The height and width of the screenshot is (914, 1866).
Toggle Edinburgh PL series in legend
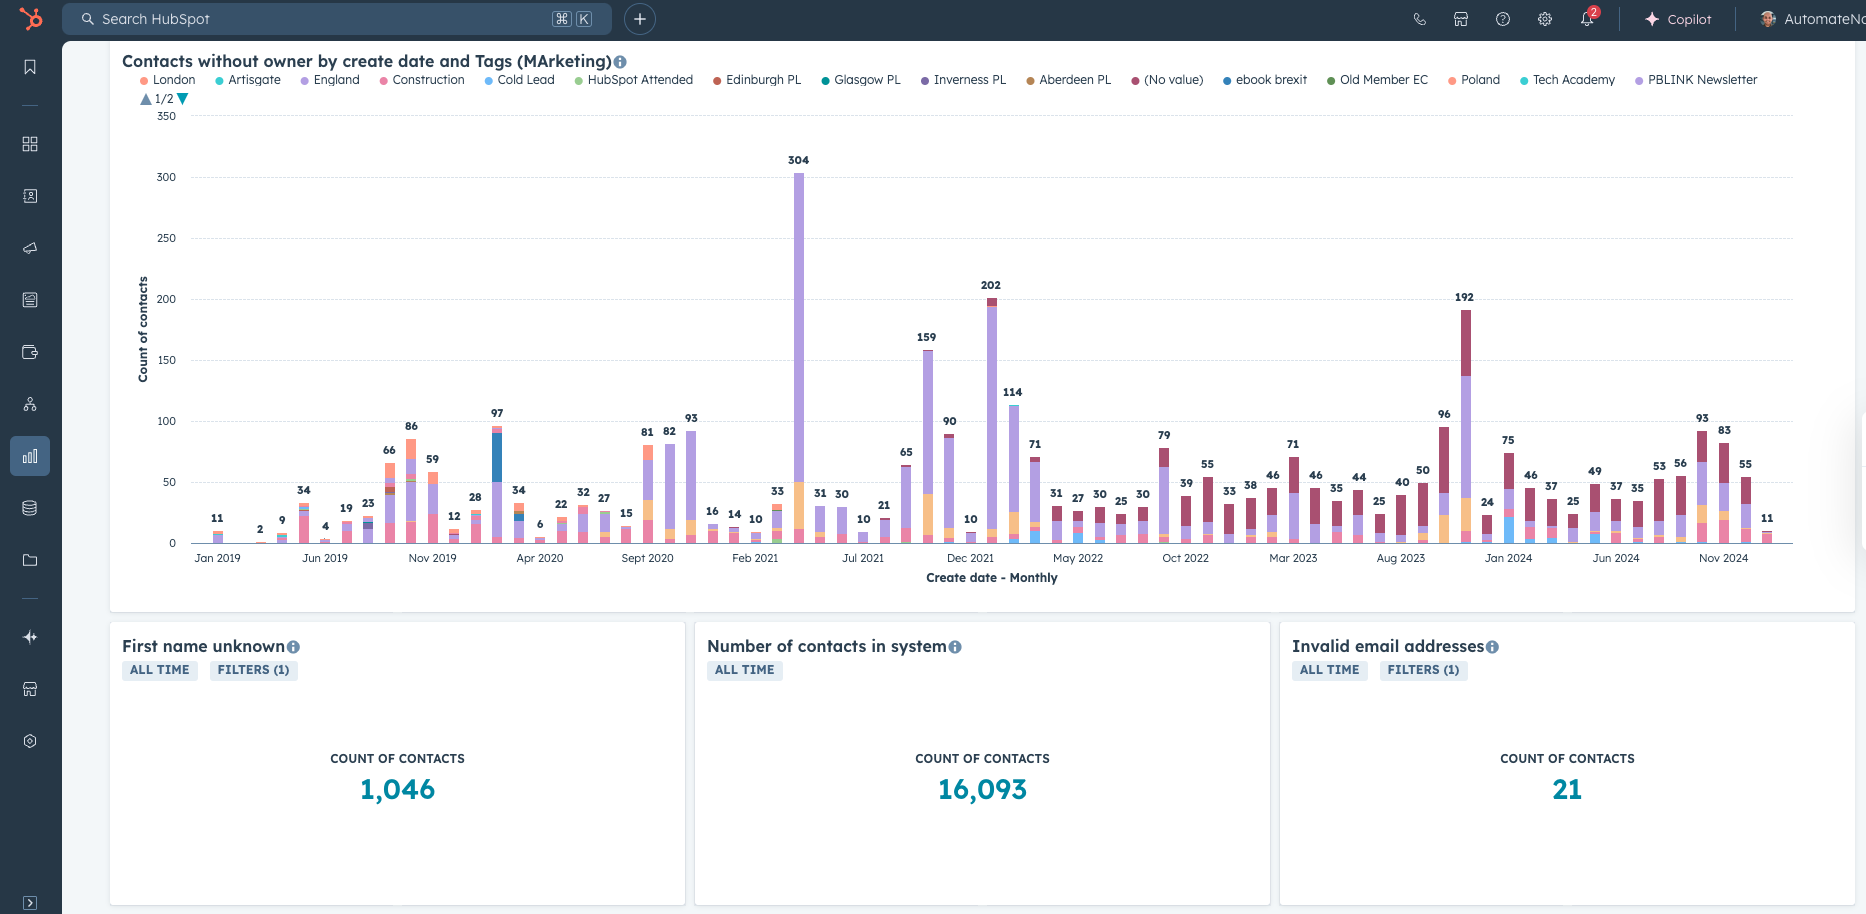coord(757,80)
